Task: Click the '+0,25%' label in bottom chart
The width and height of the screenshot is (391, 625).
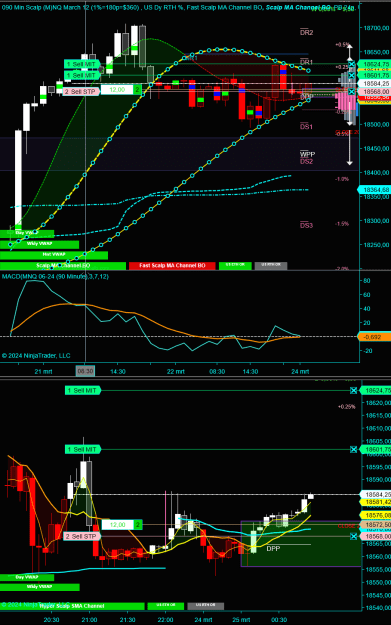Action: tap(346, 407)
